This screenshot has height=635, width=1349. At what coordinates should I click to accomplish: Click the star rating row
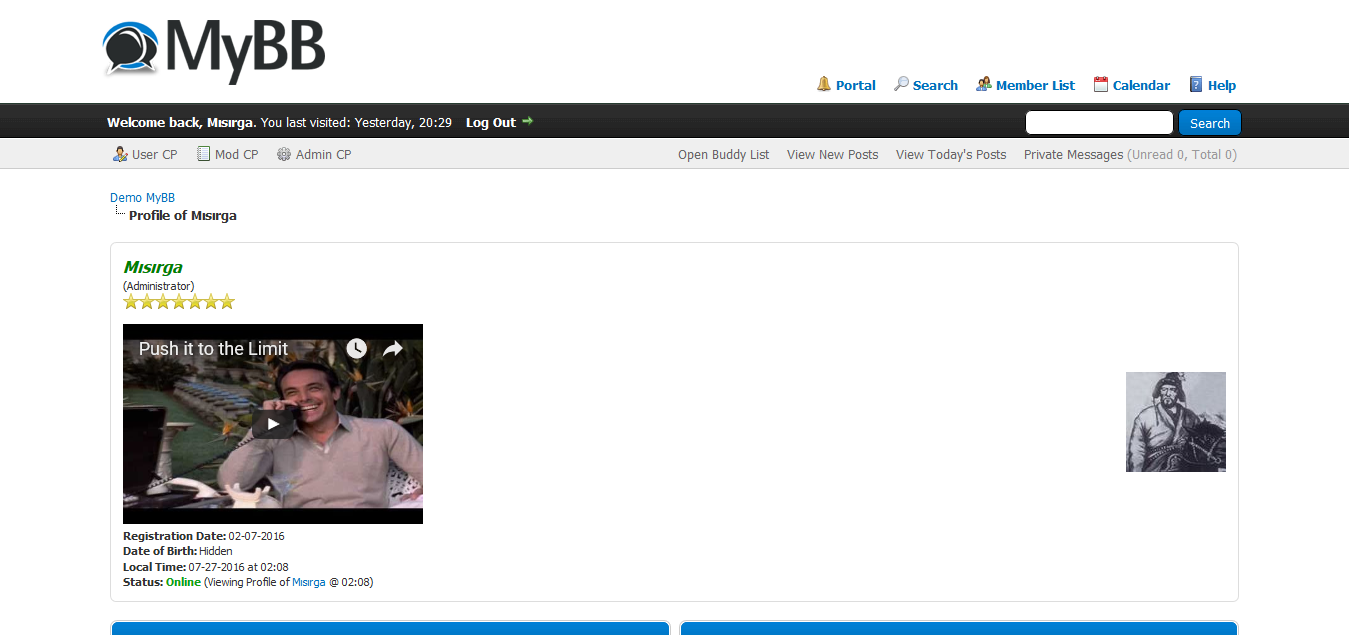[179, 301]
